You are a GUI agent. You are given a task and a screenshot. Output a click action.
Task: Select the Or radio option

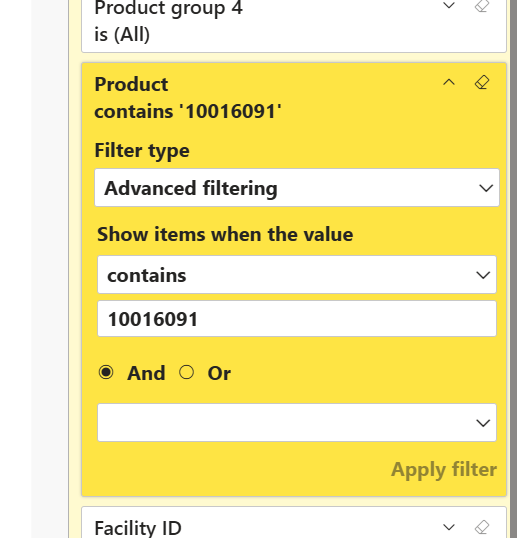click(186, 372)
